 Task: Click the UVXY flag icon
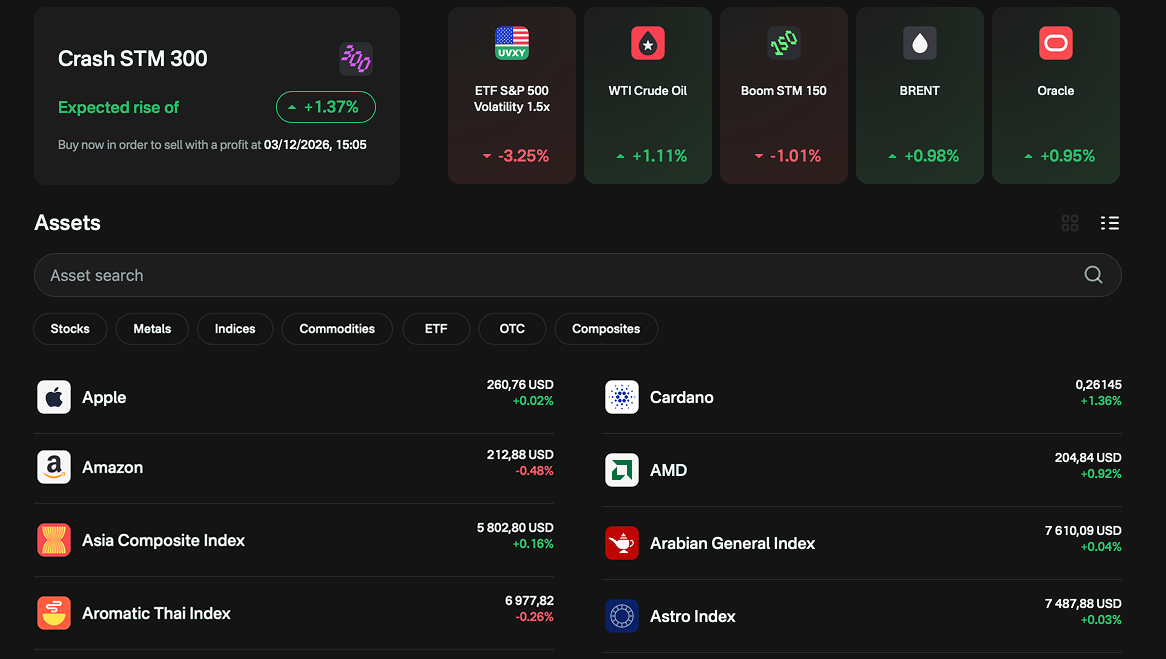point(512,43)
